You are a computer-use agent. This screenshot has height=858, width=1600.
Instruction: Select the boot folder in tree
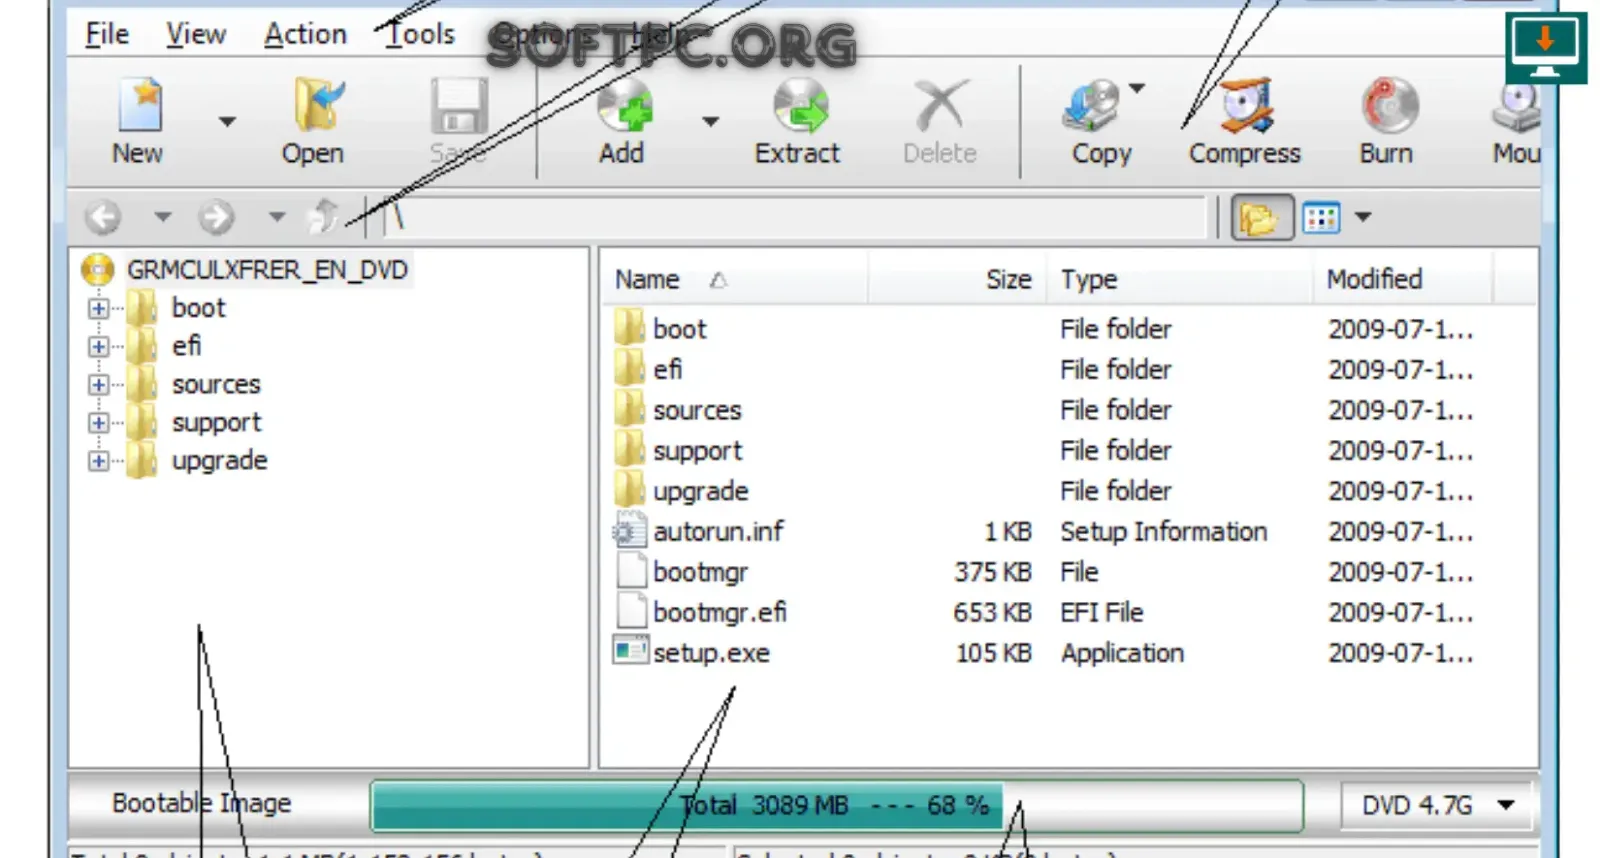click(199, 308)
